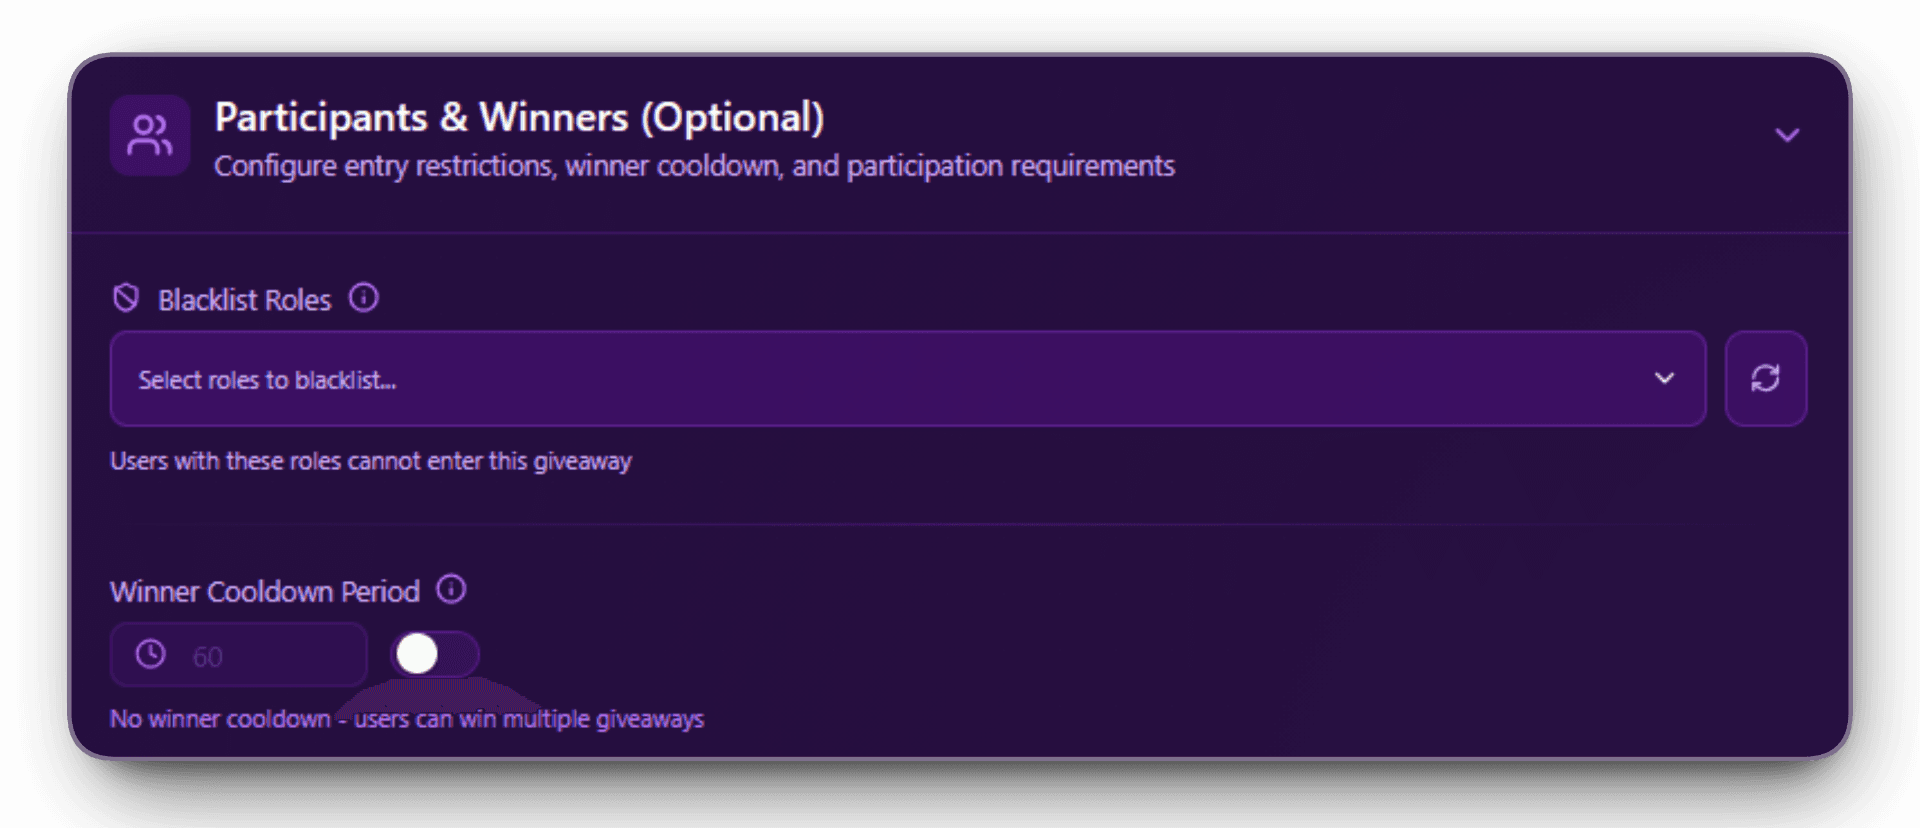The height and width of the screenshot is (828, 1920).
Task: Click the clock icon in cooldown input
Action: point(150,655)
